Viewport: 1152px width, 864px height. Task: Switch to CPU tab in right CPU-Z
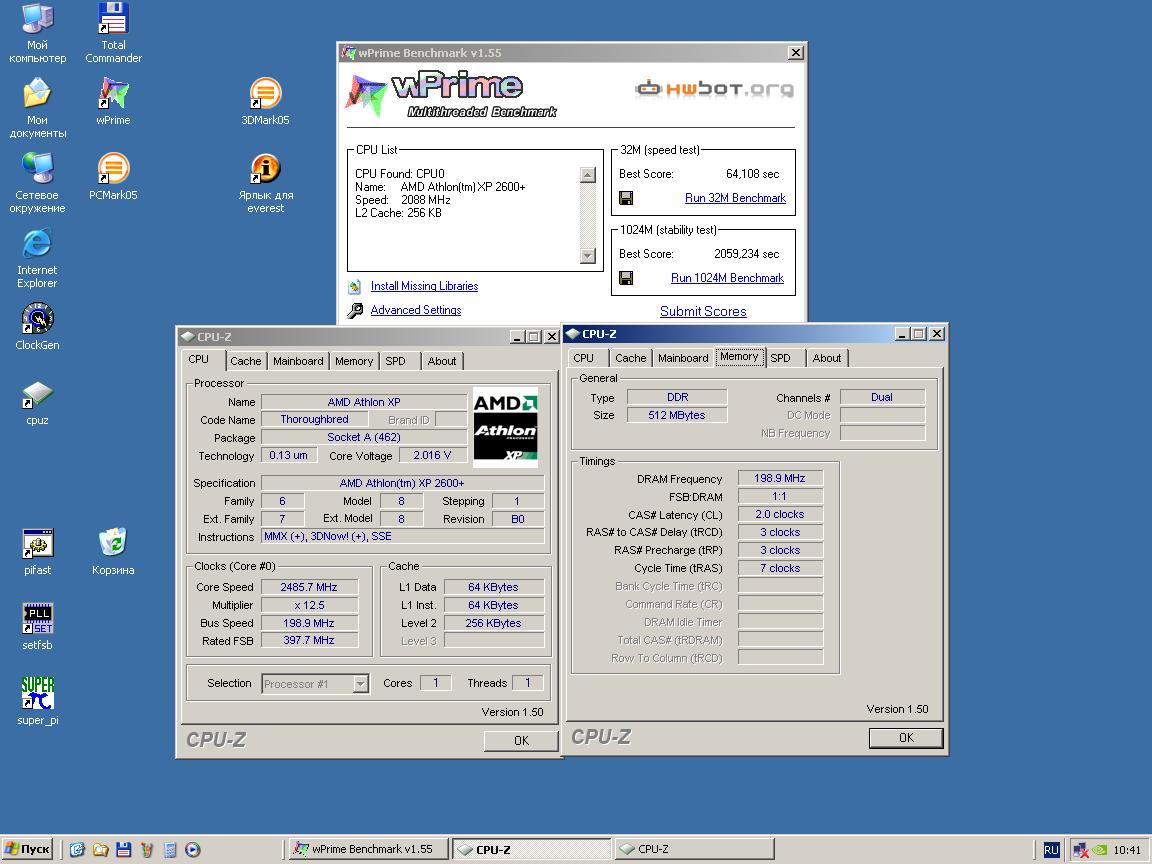click(x=583, y=359)
